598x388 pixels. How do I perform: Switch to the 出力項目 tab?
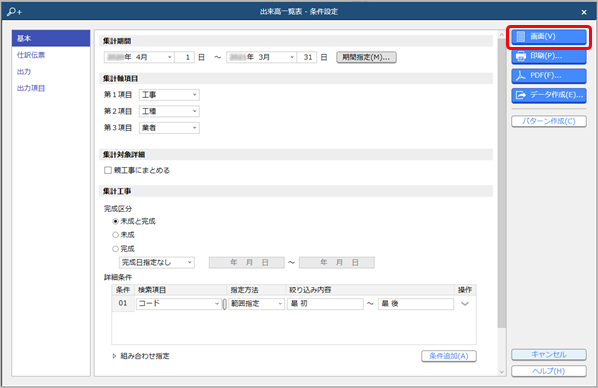pos(31,88)
